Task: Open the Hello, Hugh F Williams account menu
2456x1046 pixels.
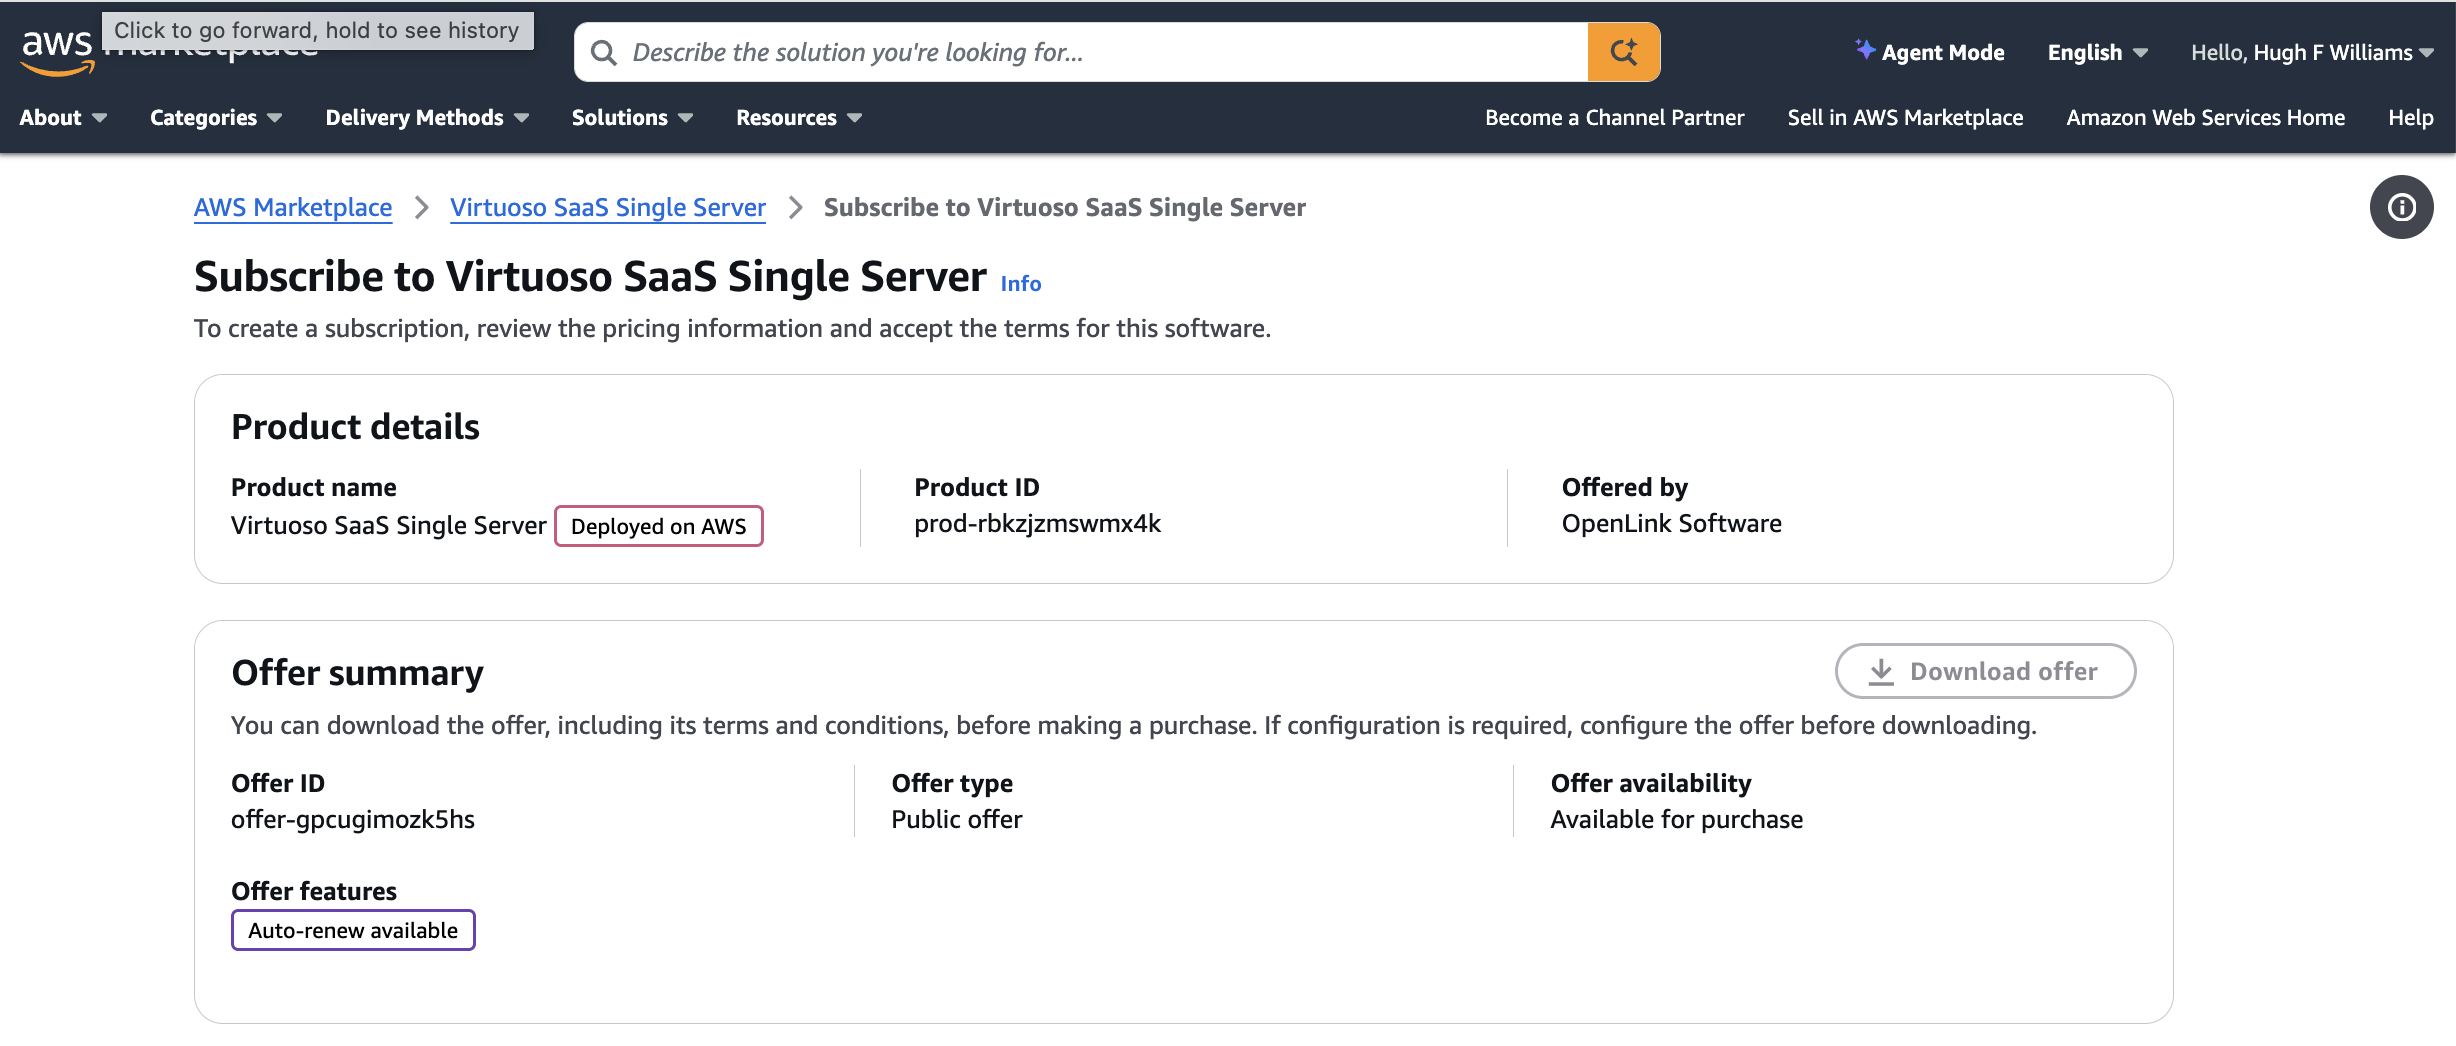Action: [x=2312, y=52]
